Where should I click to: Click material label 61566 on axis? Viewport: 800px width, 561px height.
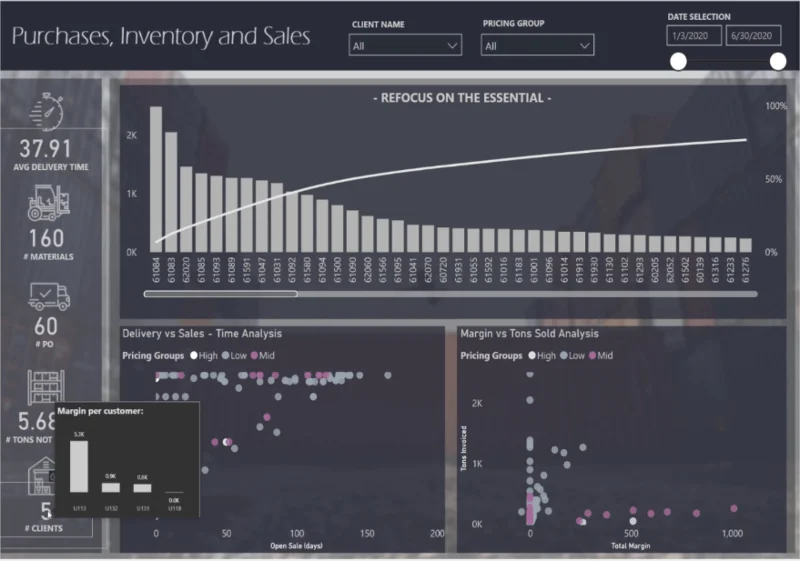coord(383,270)
